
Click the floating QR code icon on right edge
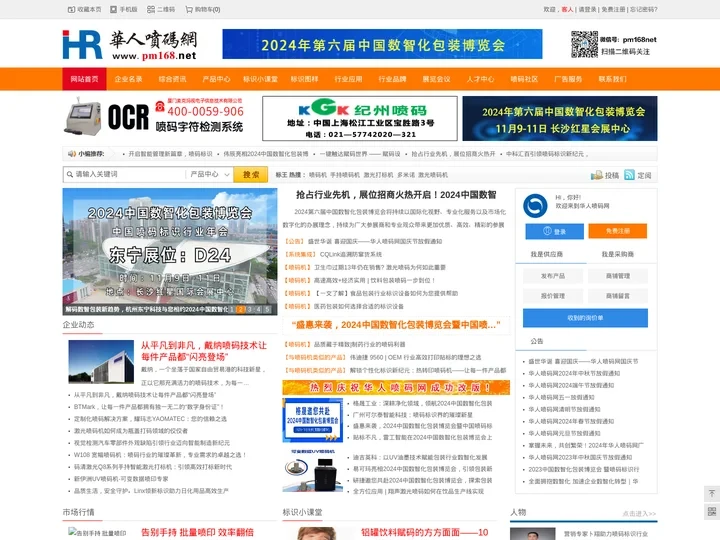tap(712, 512)
